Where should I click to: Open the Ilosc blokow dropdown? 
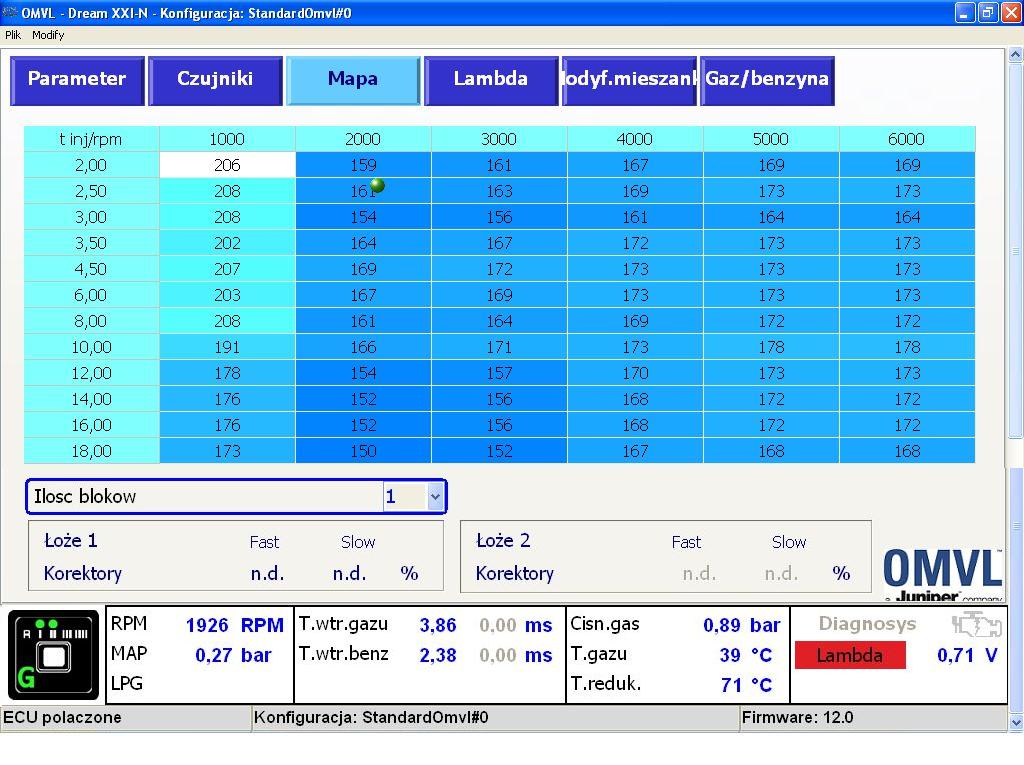(436, 496)
